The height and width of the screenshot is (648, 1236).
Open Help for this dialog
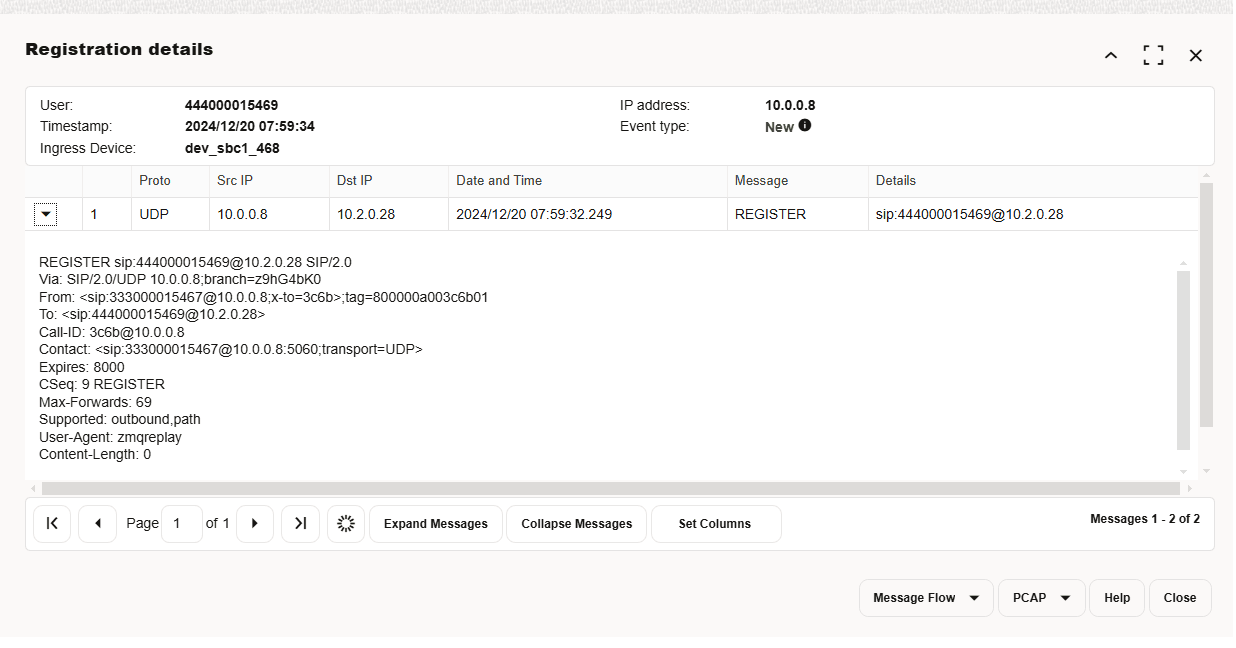click(1117, 597)
